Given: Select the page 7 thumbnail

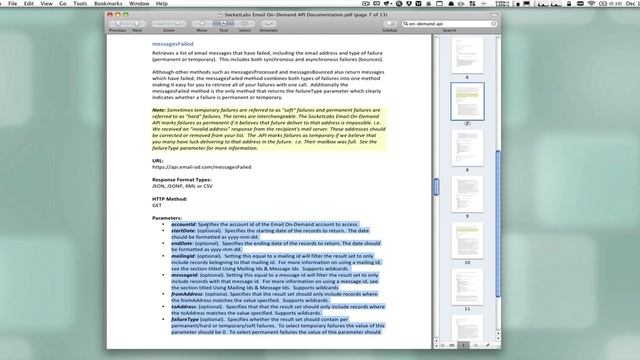Looking at the screenshot, I should point(467,101).
